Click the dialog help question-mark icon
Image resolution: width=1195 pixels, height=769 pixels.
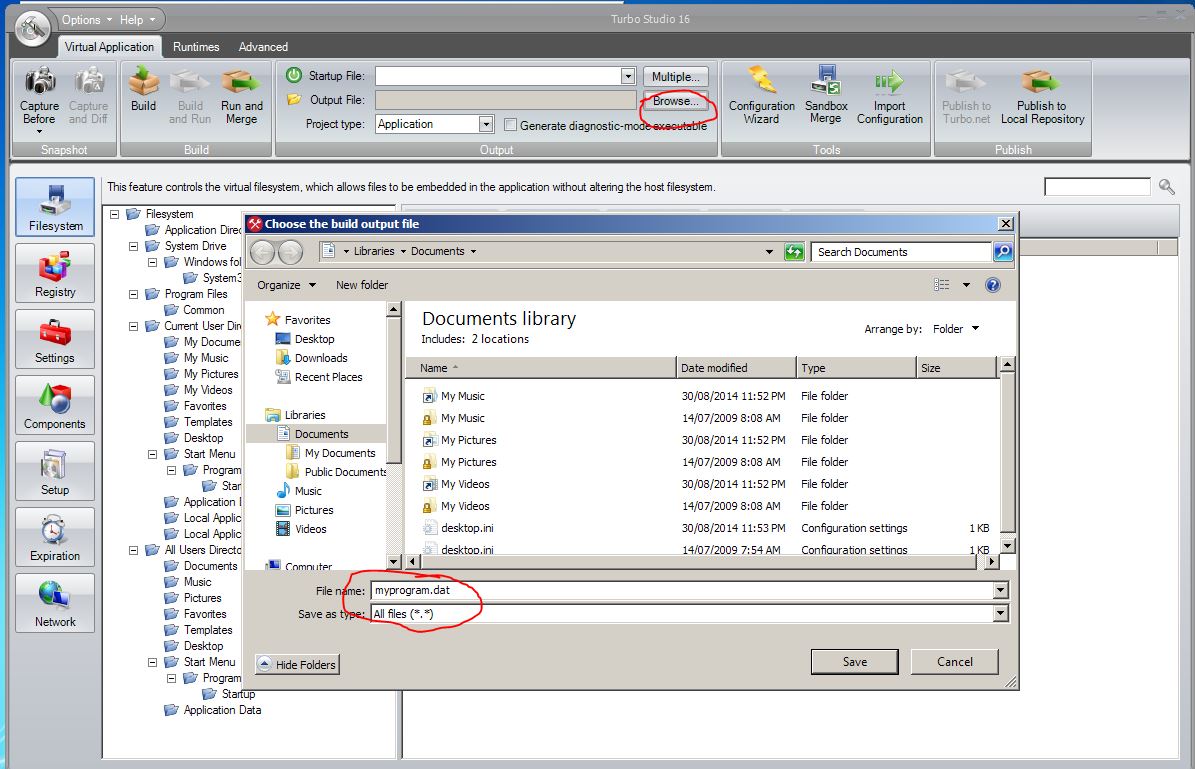click(x=992, y=285)
